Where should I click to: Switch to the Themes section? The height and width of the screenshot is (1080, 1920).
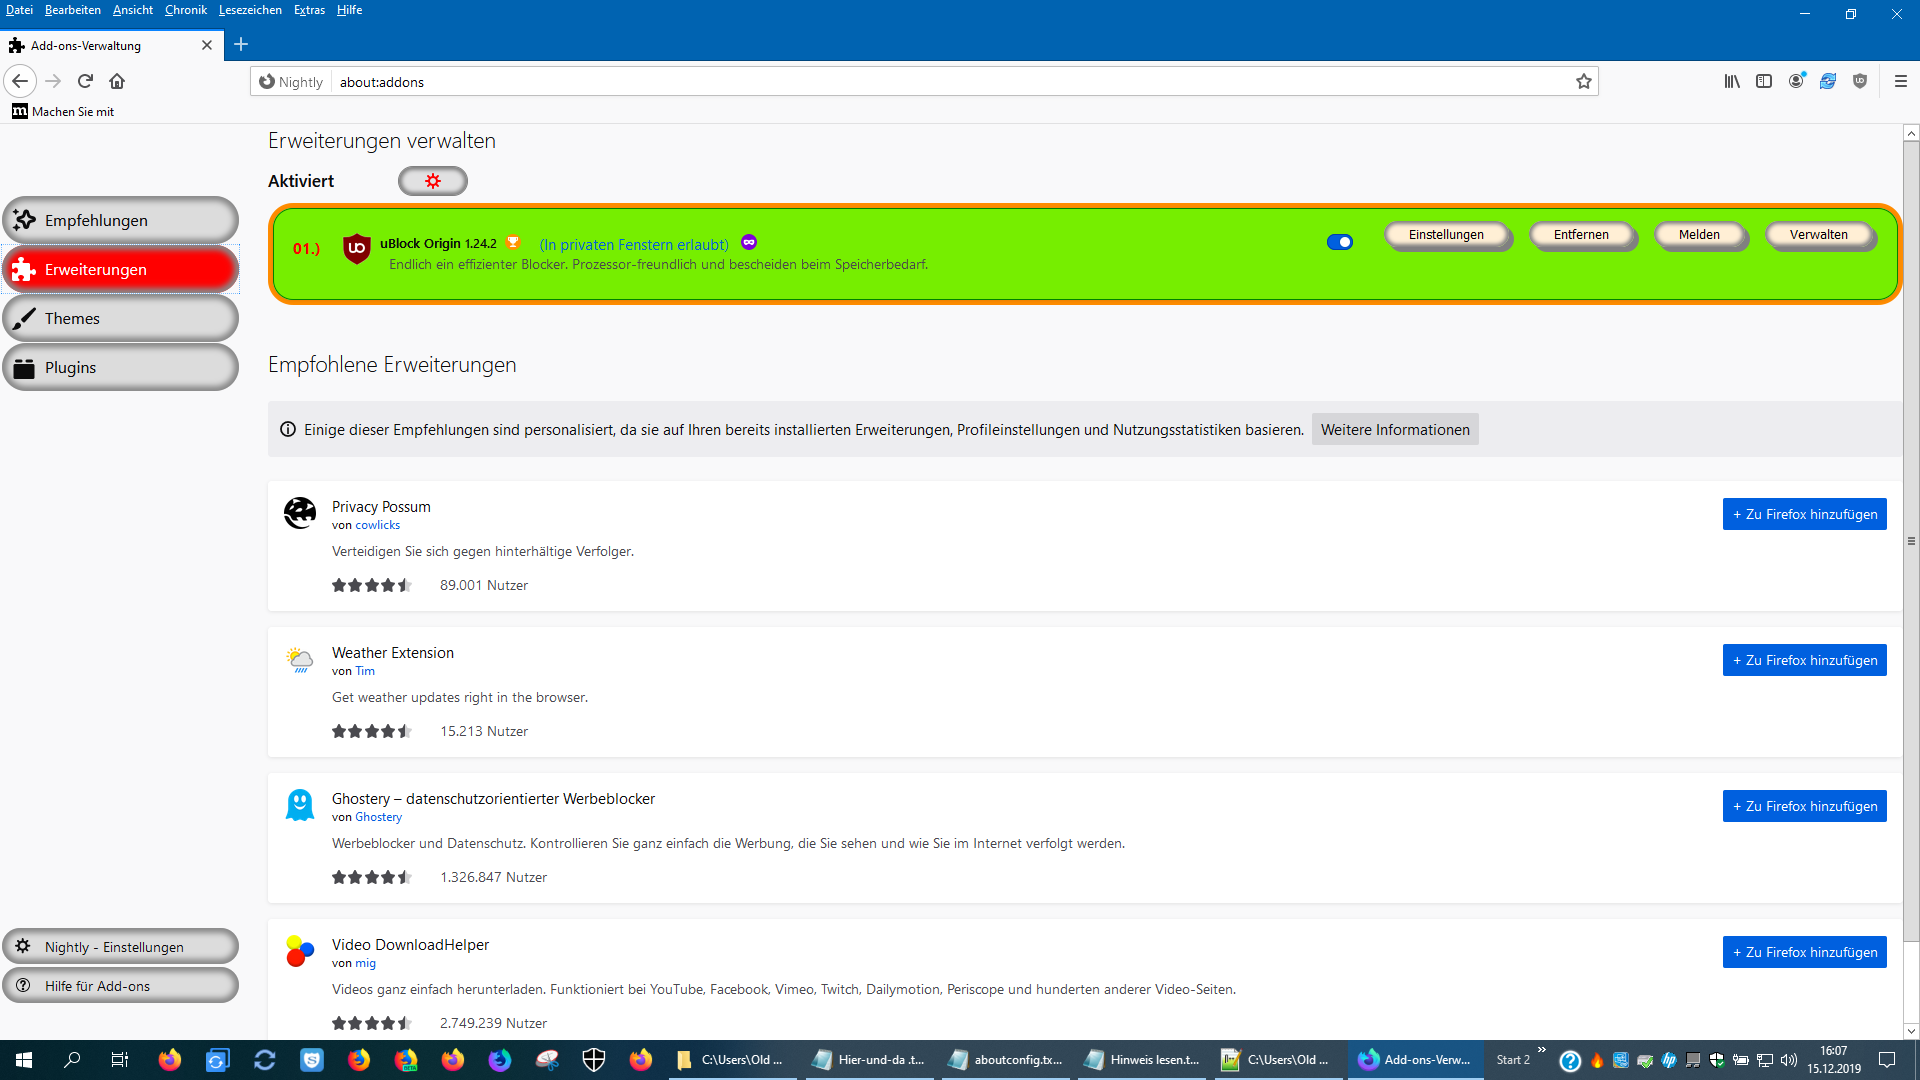[x=120, y=318]
